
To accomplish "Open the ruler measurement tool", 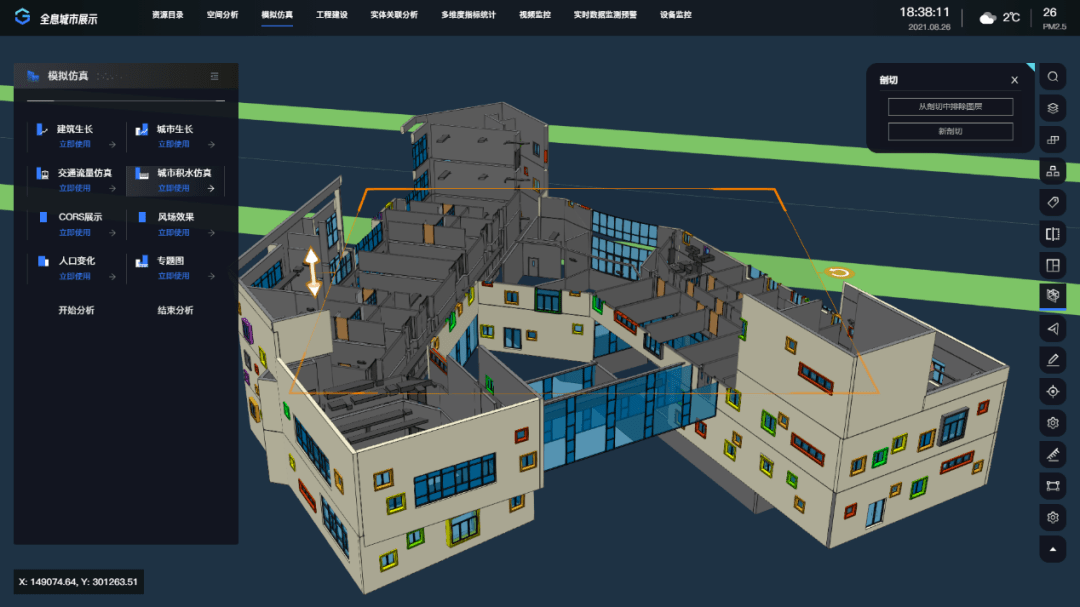I will tap(1052, 455).
